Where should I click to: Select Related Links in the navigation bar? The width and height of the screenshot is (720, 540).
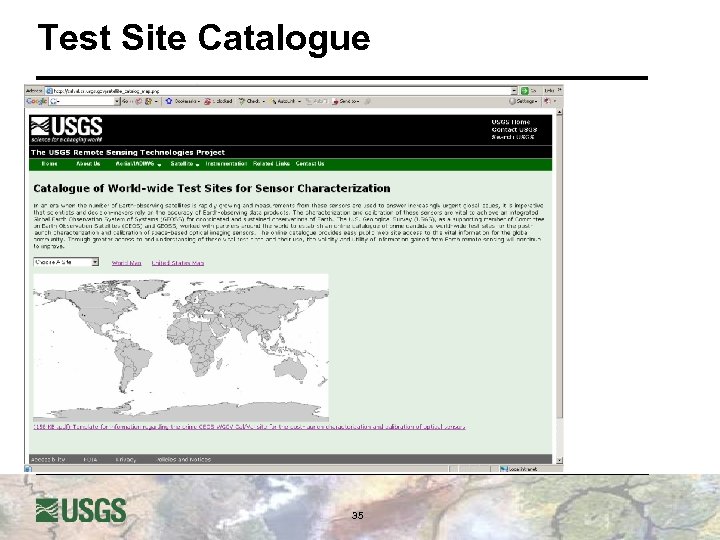pos(271,164)
